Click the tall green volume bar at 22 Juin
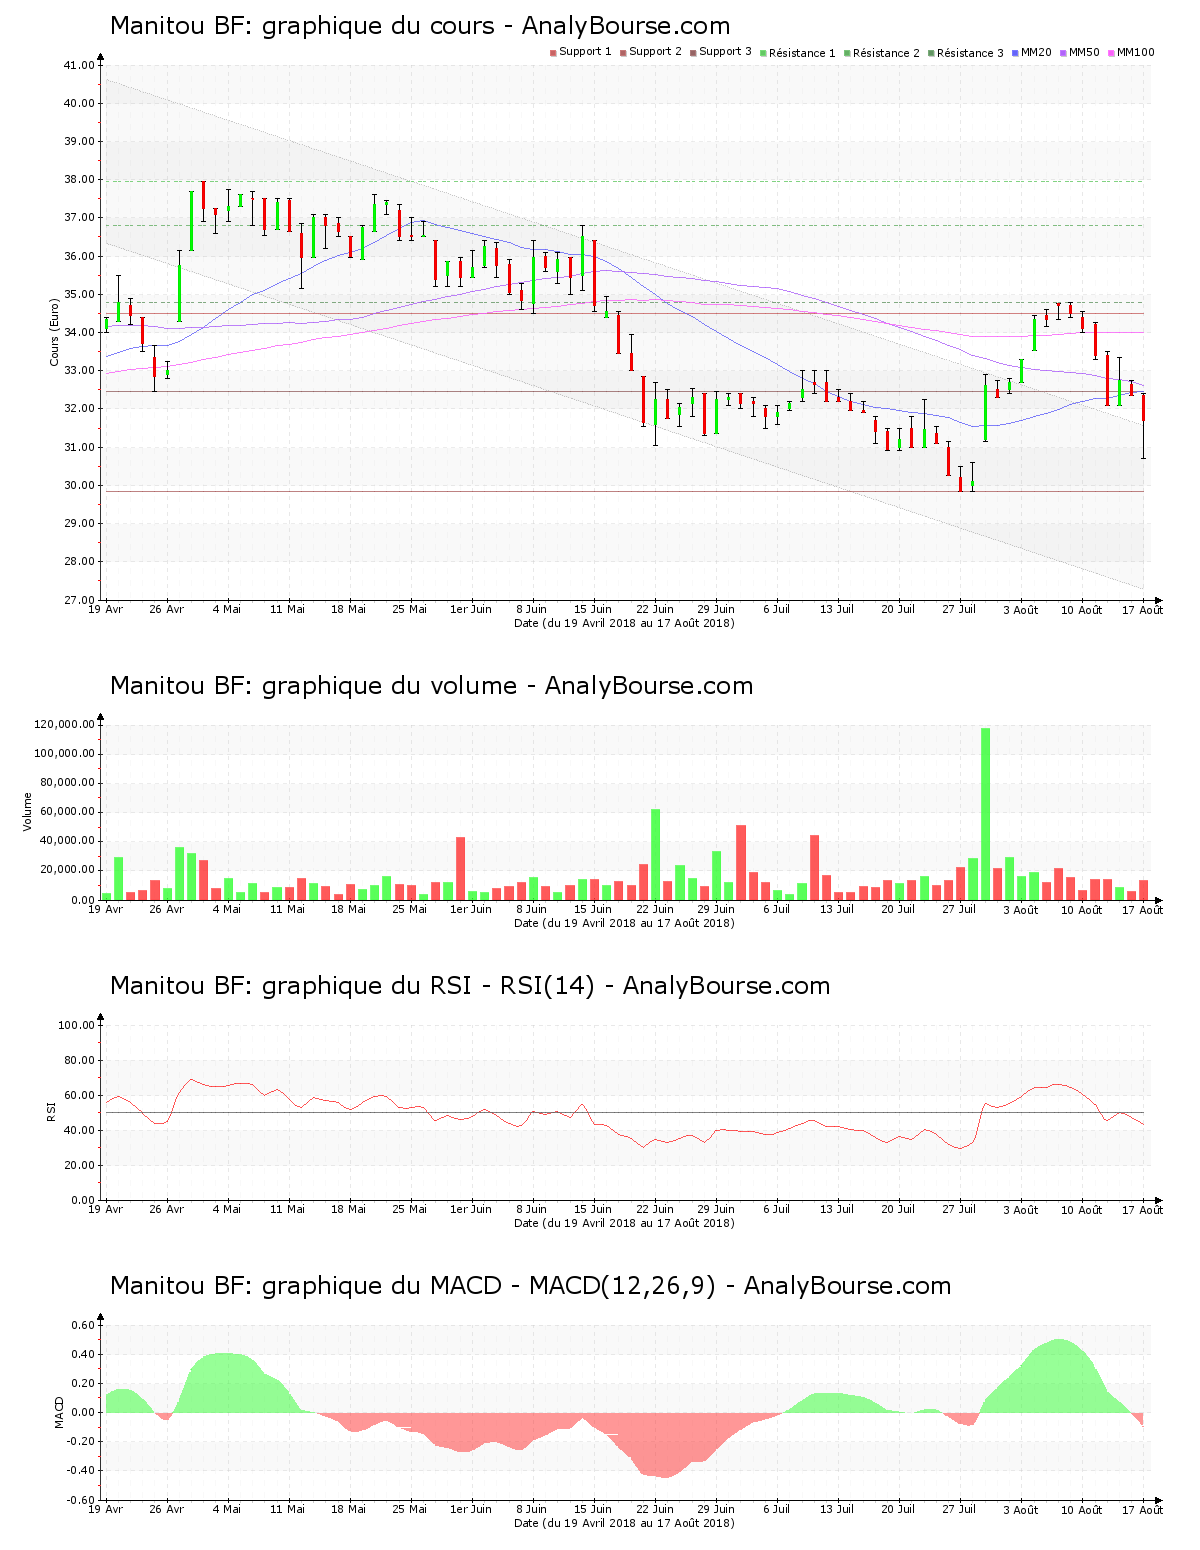This screenshot has height=1550, width=1200. coord(656,854)
